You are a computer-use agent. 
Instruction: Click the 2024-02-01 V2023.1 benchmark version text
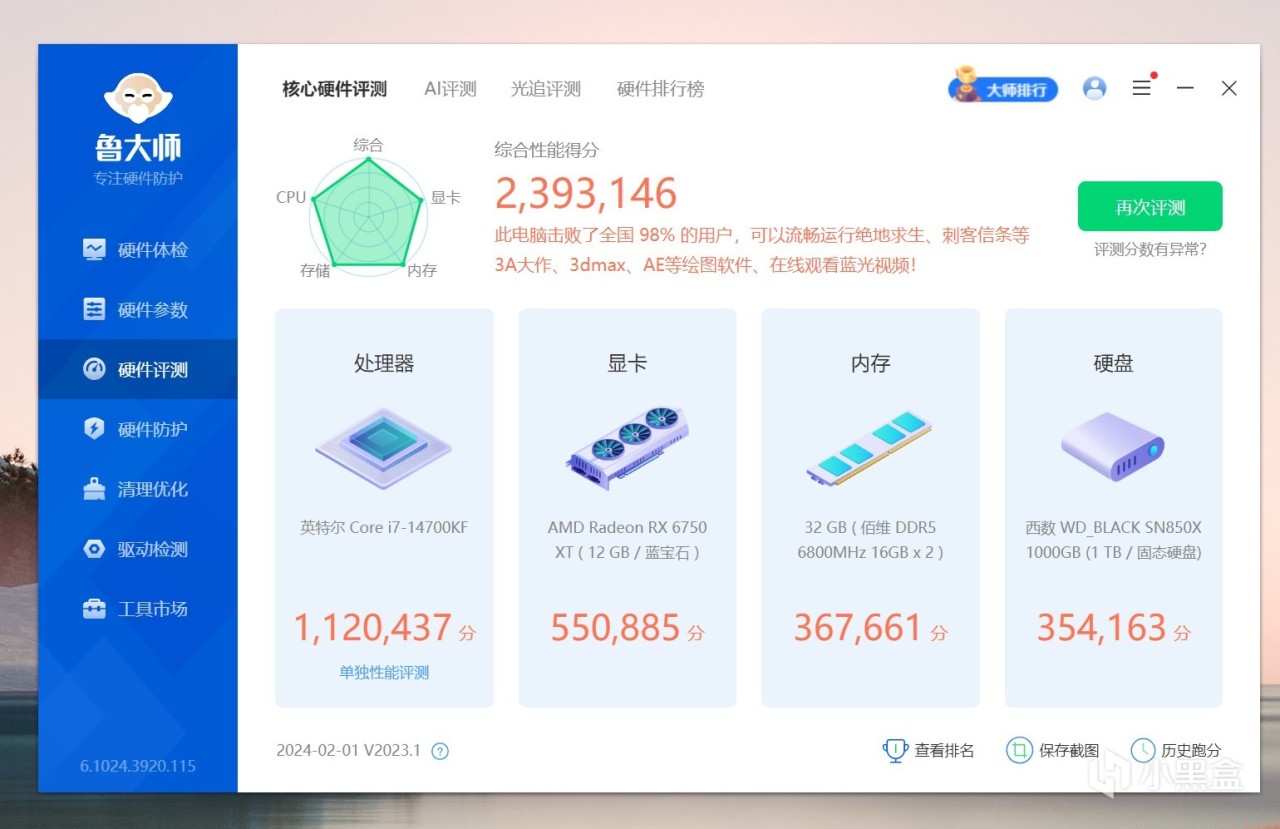click(x=349, y=751)
